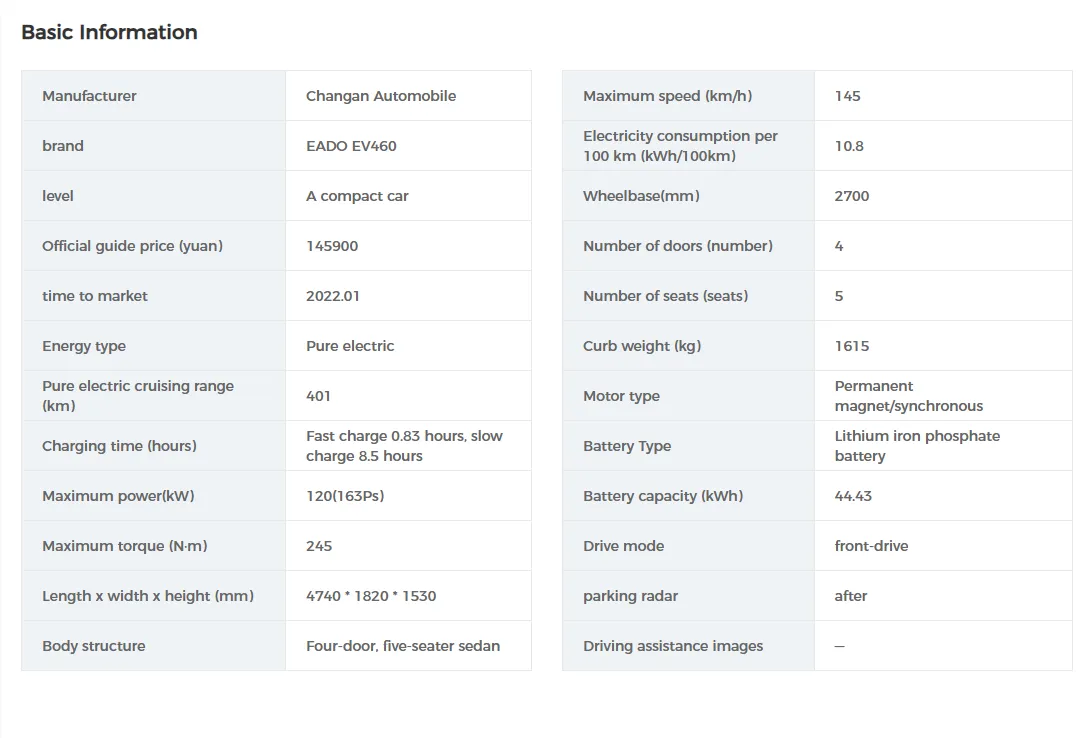Select the curb weight value 1615
This screenshot has width=1091, height=738.
[852, 346]
